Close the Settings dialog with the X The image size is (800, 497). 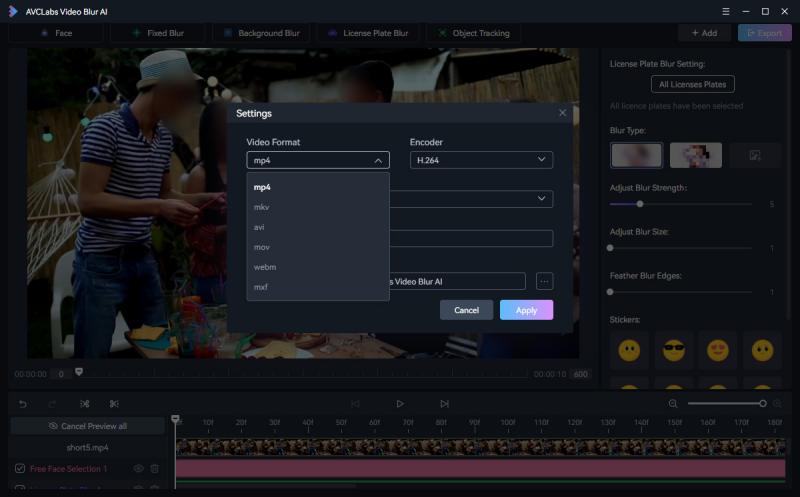tap(562, 113)
